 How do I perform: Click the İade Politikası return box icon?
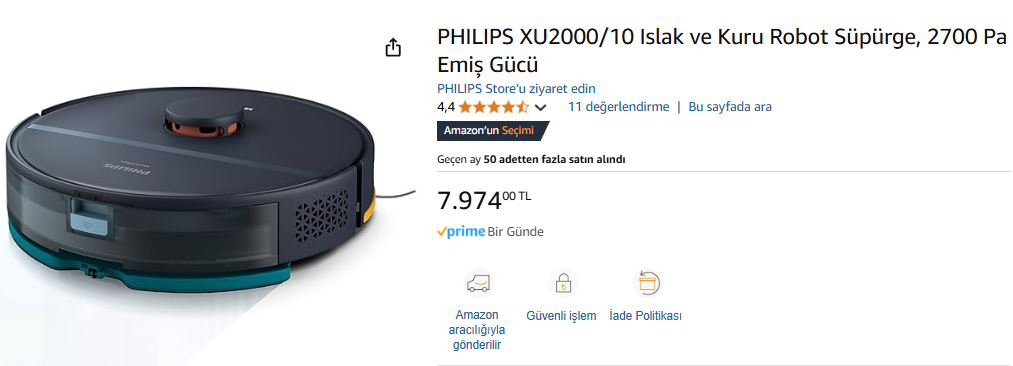point(647,283)
